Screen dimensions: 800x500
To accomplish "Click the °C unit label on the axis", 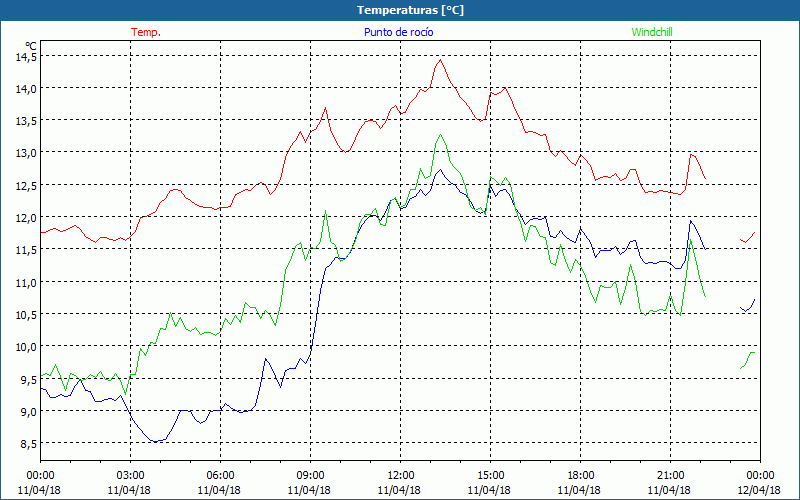I will [31, 46].
